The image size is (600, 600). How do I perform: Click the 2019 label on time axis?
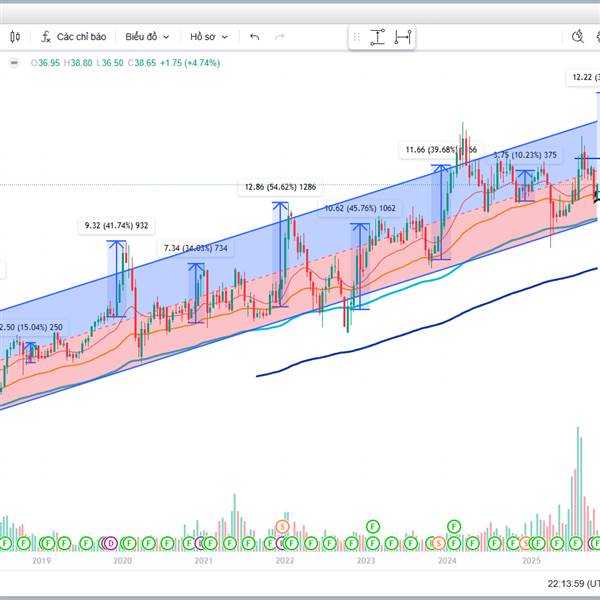point(41,561)
